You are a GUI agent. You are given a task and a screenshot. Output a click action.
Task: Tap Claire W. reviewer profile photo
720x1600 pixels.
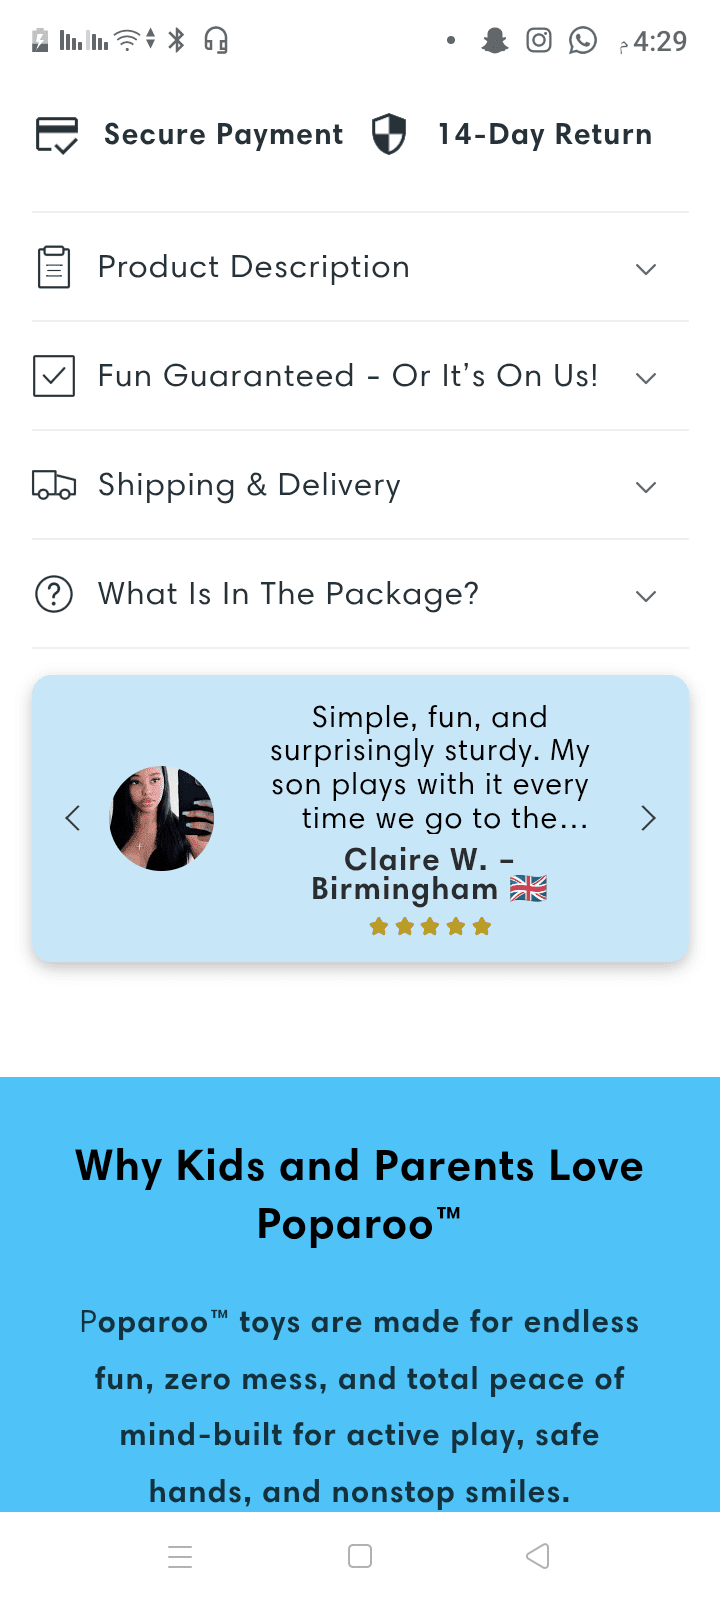[x=162, y=819]
